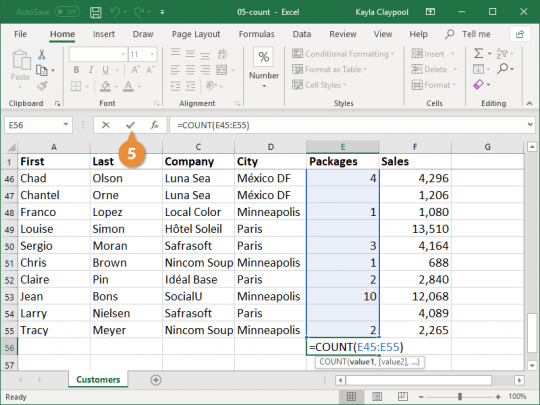
Task: Click the Save icon in title bar
Action: pos(95,12)
